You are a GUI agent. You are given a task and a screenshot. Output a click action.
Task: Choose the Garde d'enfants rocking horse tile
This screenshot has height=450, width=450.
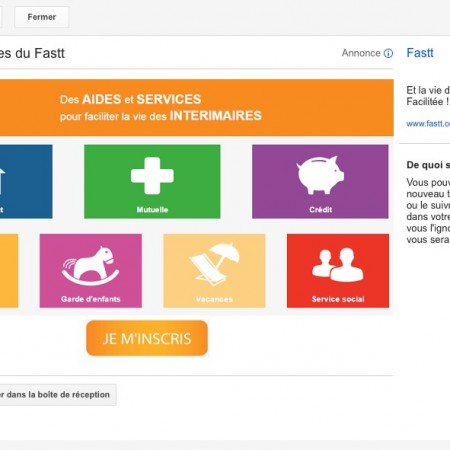(91, 271)
